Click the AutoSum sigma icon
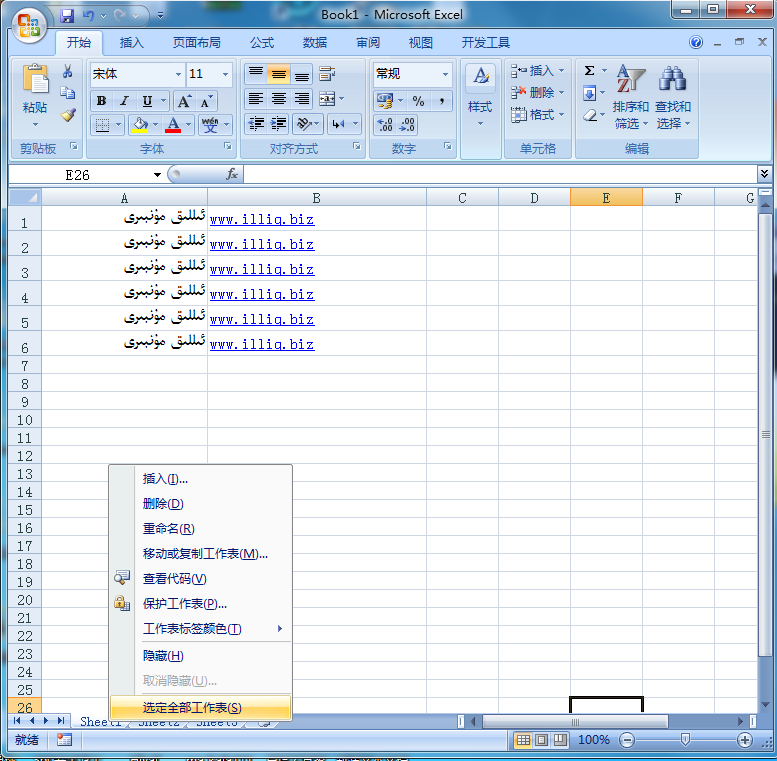Screen dimensions: 777x761 tap(590, 71)
